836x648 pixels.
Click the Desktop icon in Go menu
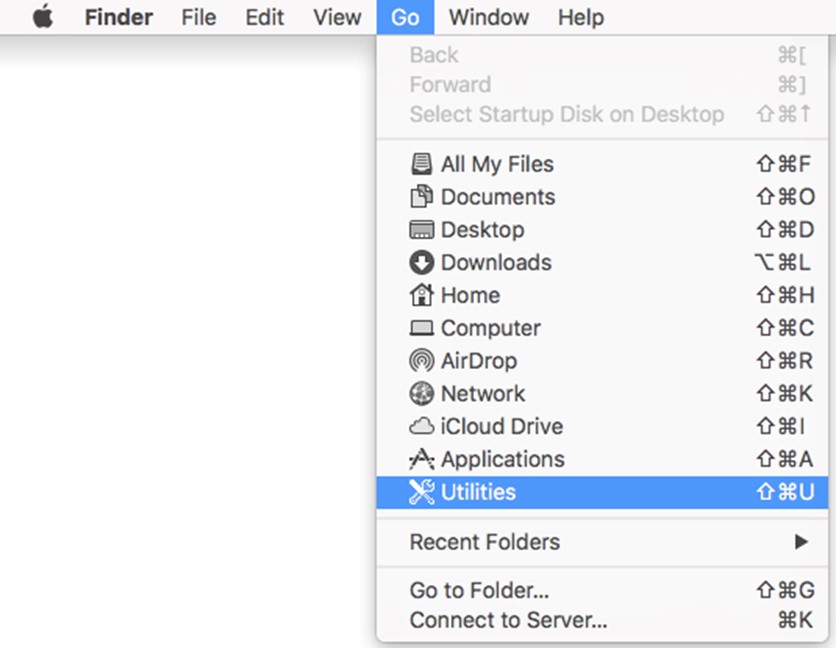tap(422, 230)
